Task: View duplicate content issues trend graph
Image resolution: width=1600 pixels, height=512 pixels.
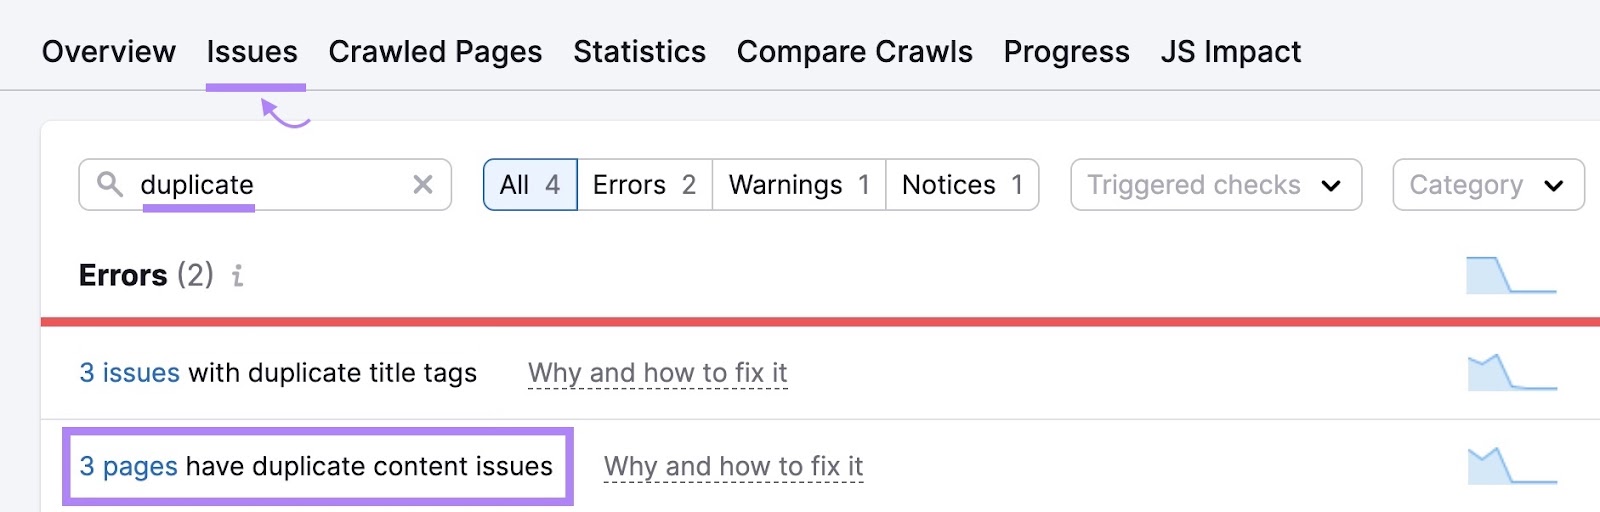Action: (1512, 466)
